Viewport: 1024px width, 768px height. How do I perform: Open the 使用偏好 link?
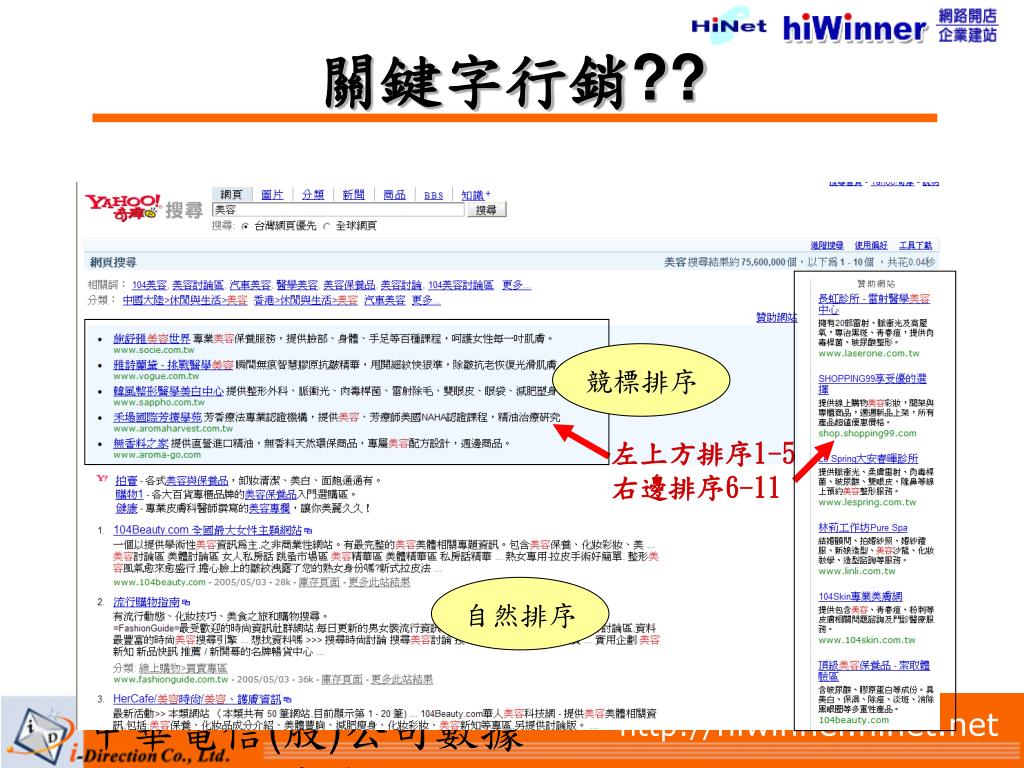pyautogui.click(x=871, y=246)
